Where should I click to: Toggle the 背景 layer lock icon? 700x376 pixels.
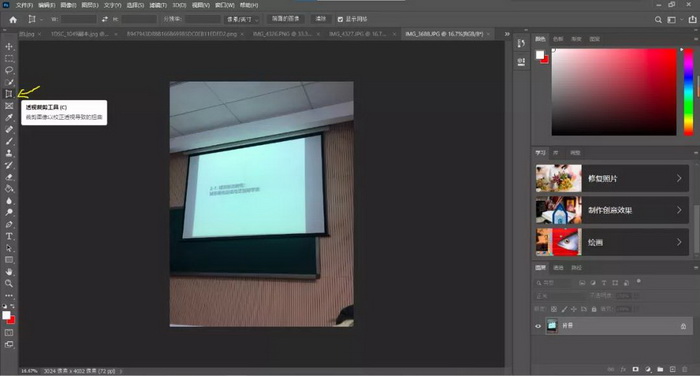pos(683,326)
